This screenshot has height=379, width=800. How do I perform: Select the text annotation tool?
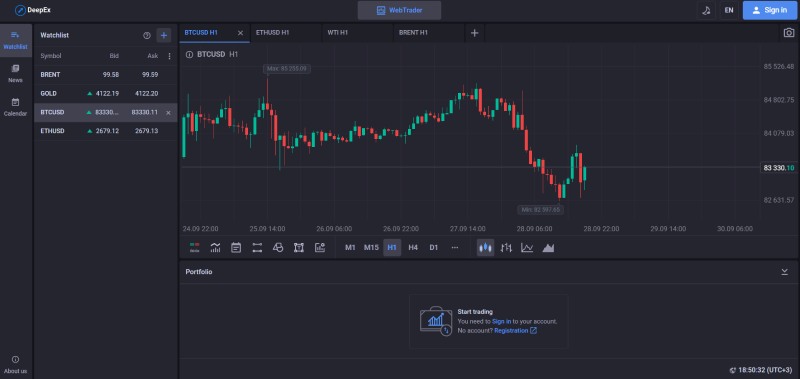[x=299, y=247]
